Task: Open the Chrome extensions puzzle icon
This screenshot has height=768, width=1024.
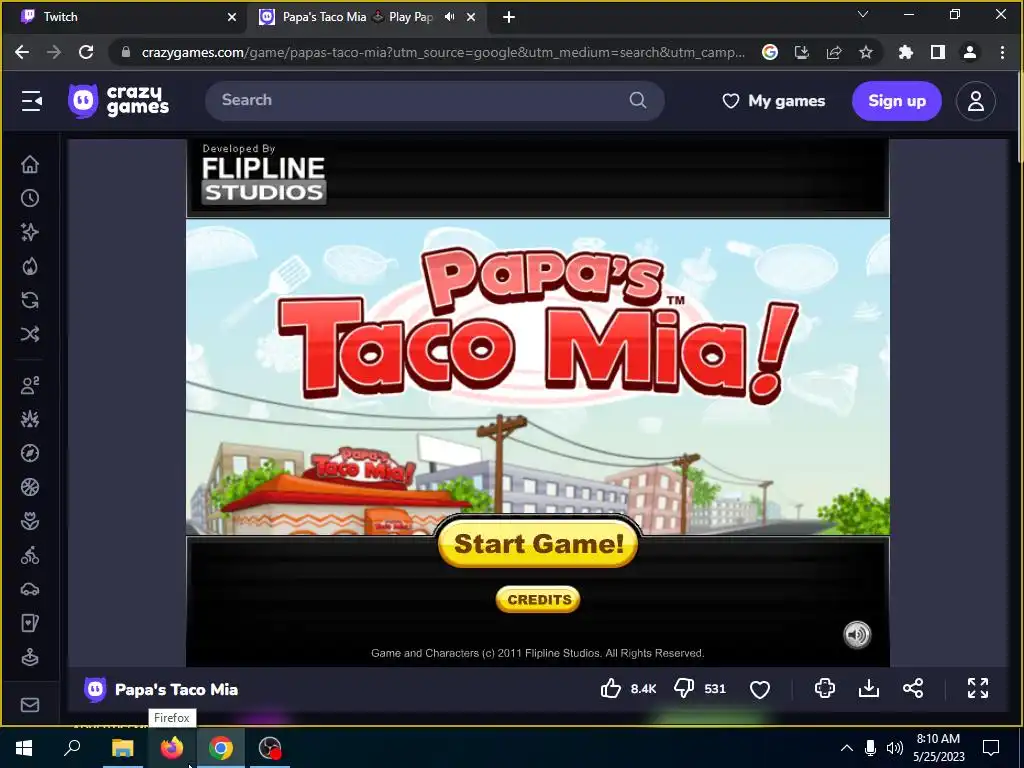Action: point(905,52)
